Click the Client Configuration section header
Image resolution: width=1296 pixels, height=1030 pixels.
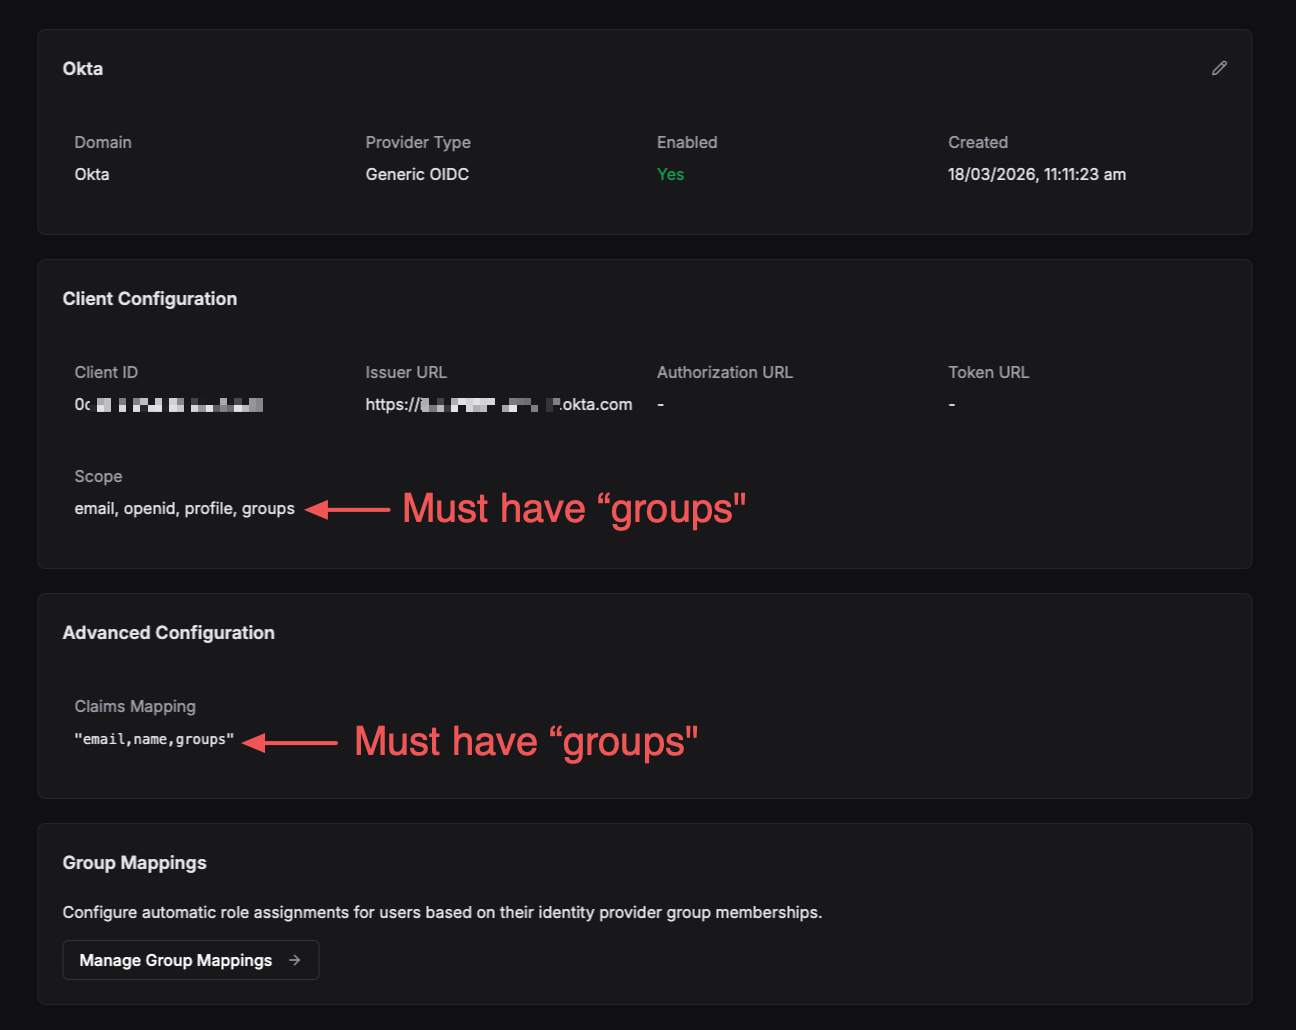tap(150, 298)
